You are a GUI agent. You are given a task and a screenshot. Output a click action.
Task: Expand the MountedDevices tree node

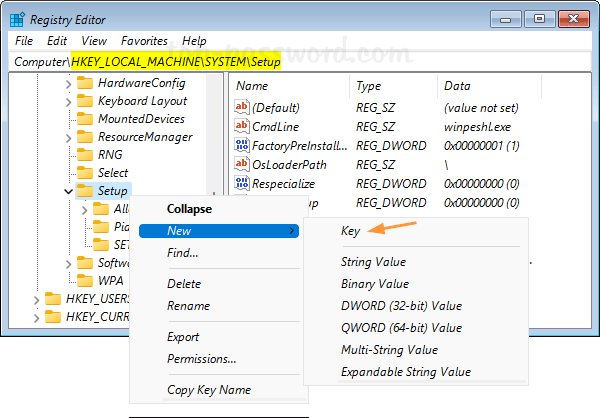68,119
